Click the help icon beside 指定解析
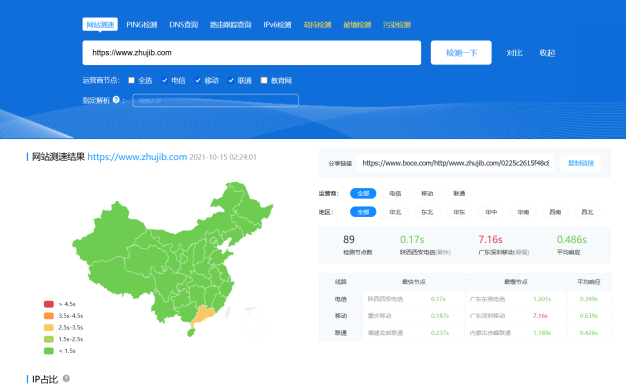Image resolution: width=626 pixels, height=386 pixels. (116, 99)
